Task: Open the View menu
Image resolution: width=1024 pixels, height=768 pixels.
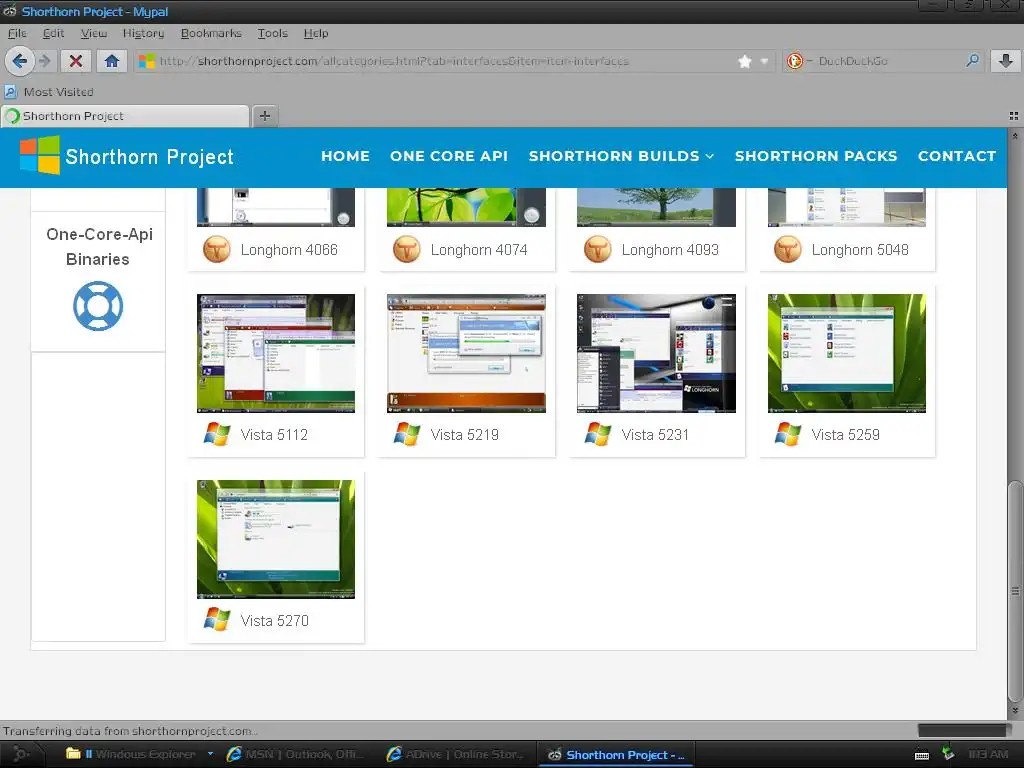Action: (93, 33)
